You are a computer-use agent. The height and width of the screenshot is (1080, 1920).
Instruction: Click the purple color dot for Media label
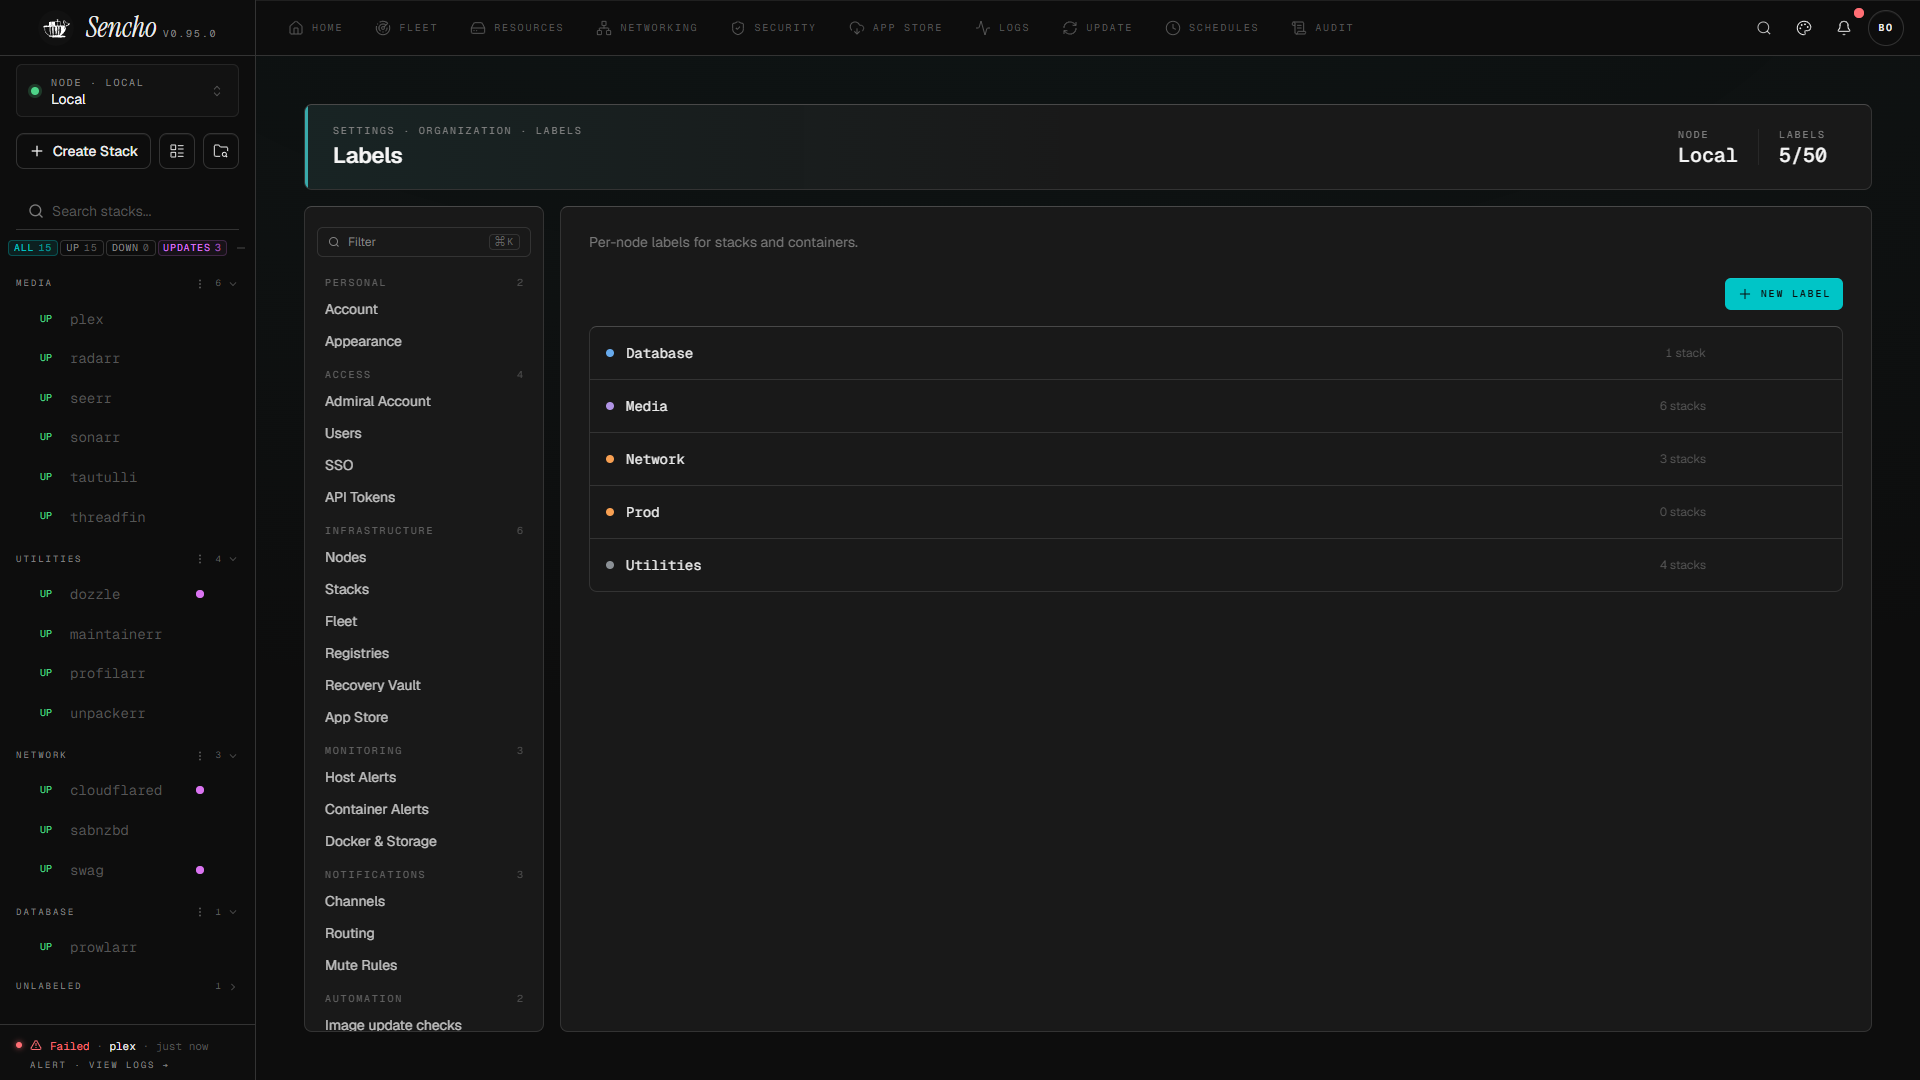[610, 406]
